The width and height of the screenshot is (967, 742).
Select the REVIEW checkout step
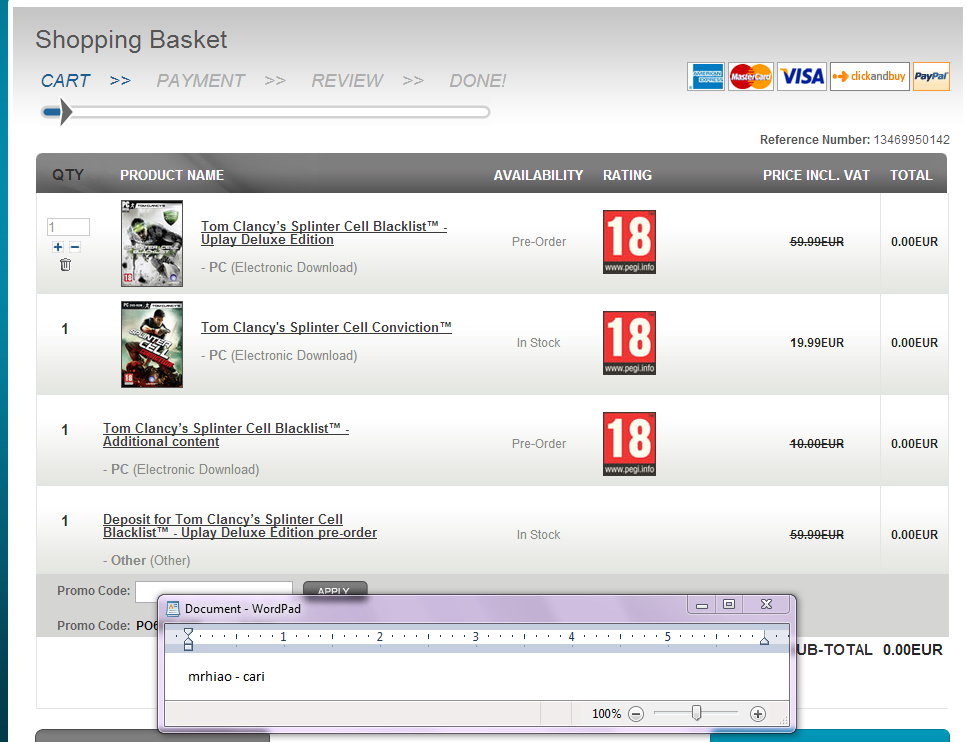tap(347, 81)
